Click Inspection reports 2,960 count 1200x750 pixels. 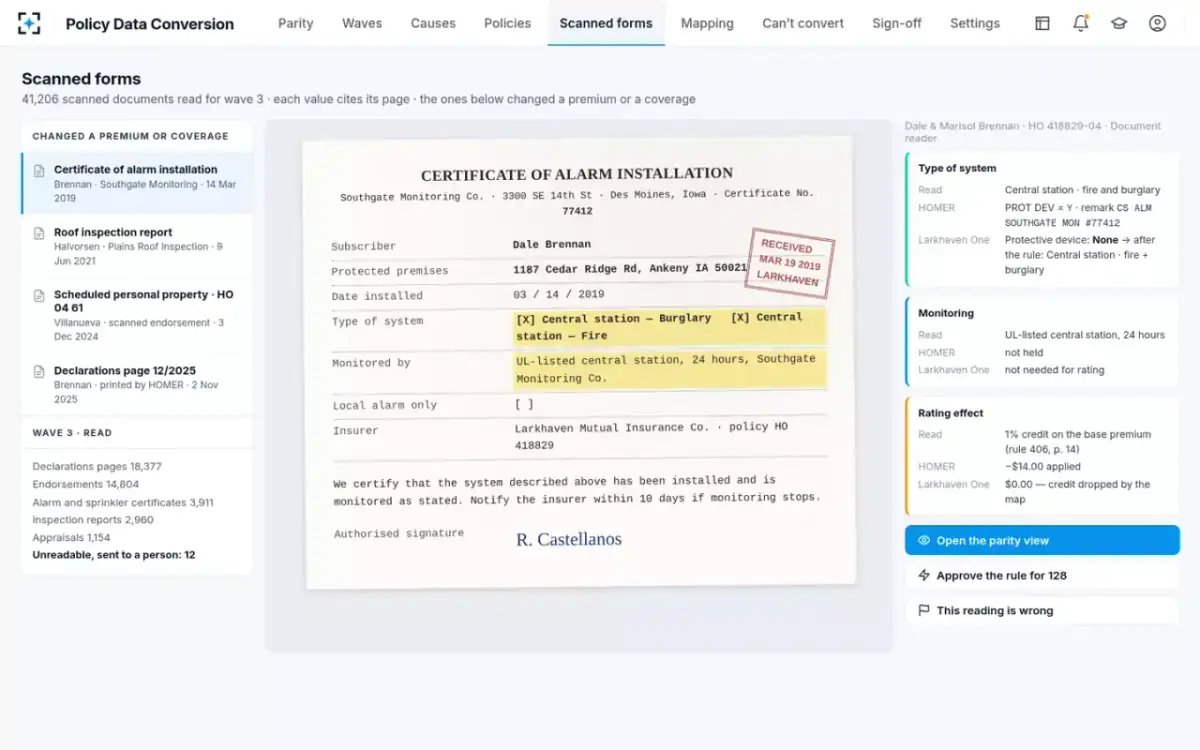[93, 520]
